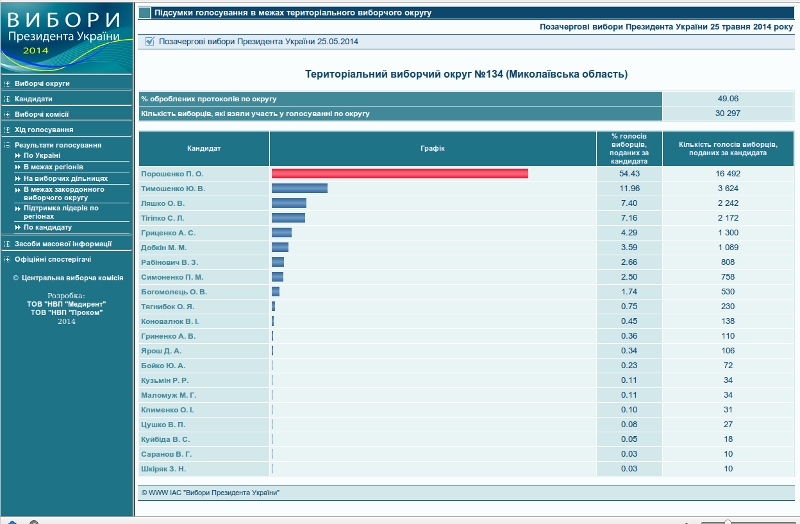Click the 3 624 votes cell for Тимошенко

728,189
